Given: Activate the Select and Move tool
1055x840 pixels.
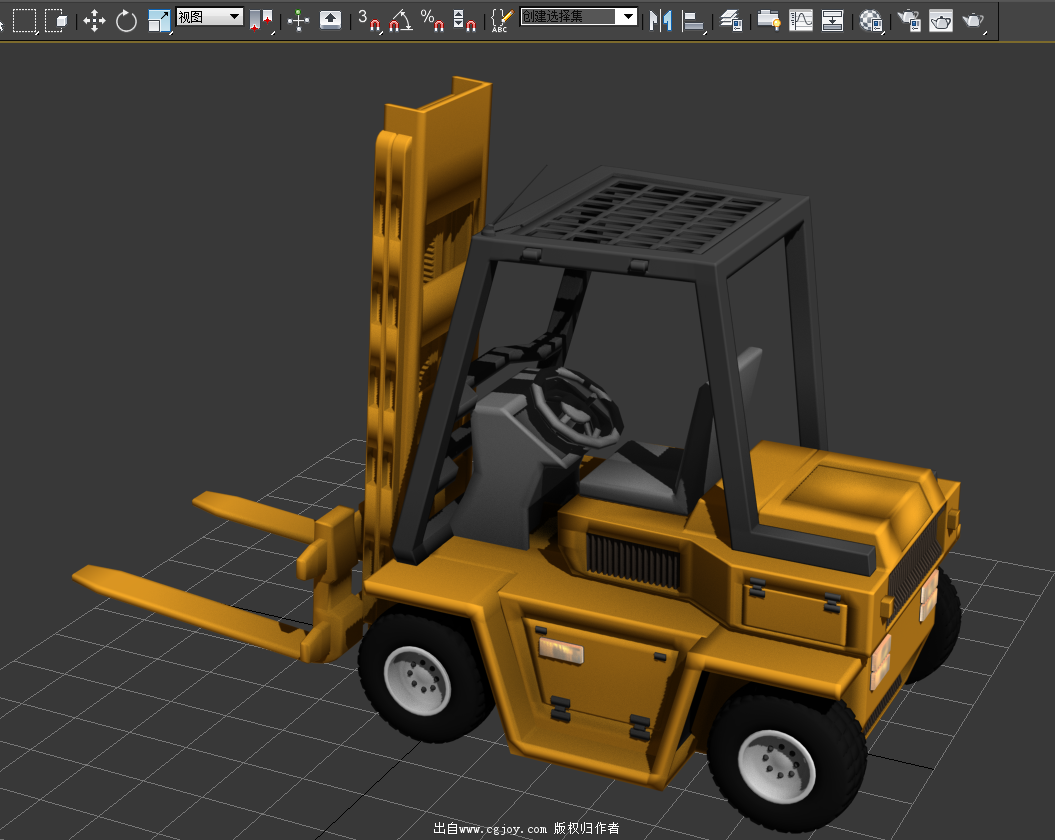Looking at the screenshot, I should point(94,20).
